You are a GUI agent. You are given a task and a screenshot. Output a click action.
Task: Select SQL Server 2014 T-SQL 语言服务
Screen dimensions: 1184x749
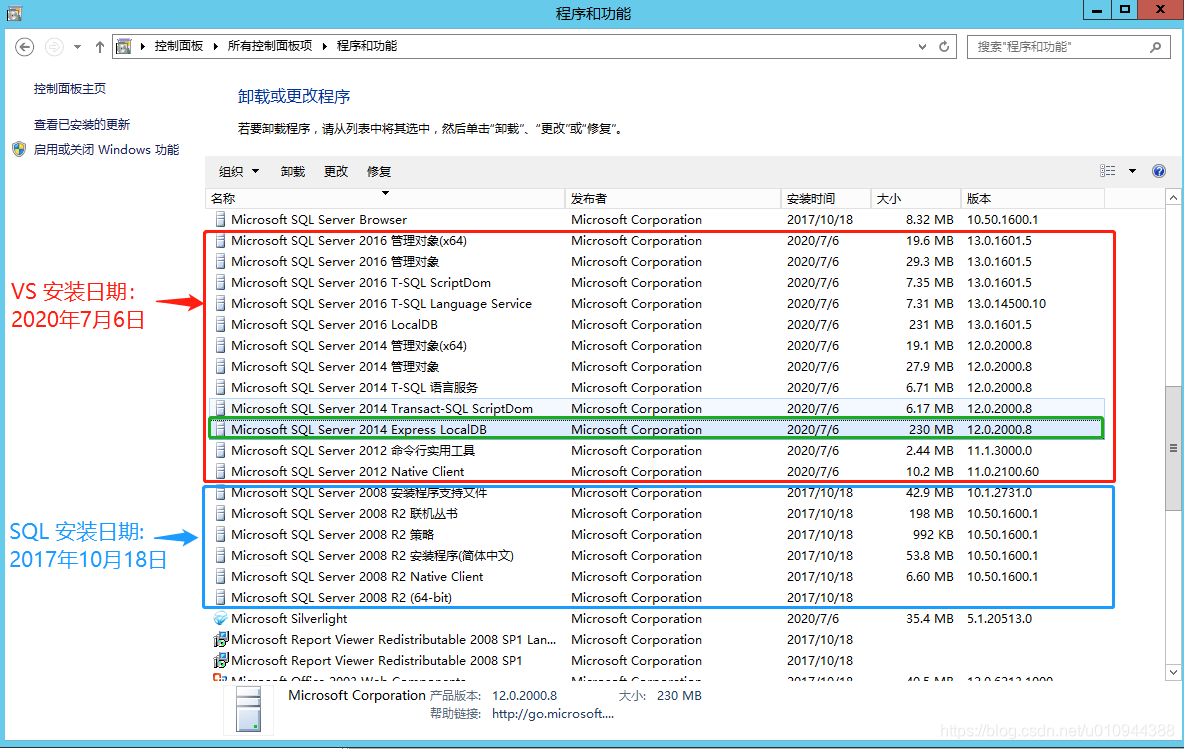coord(655,387)
